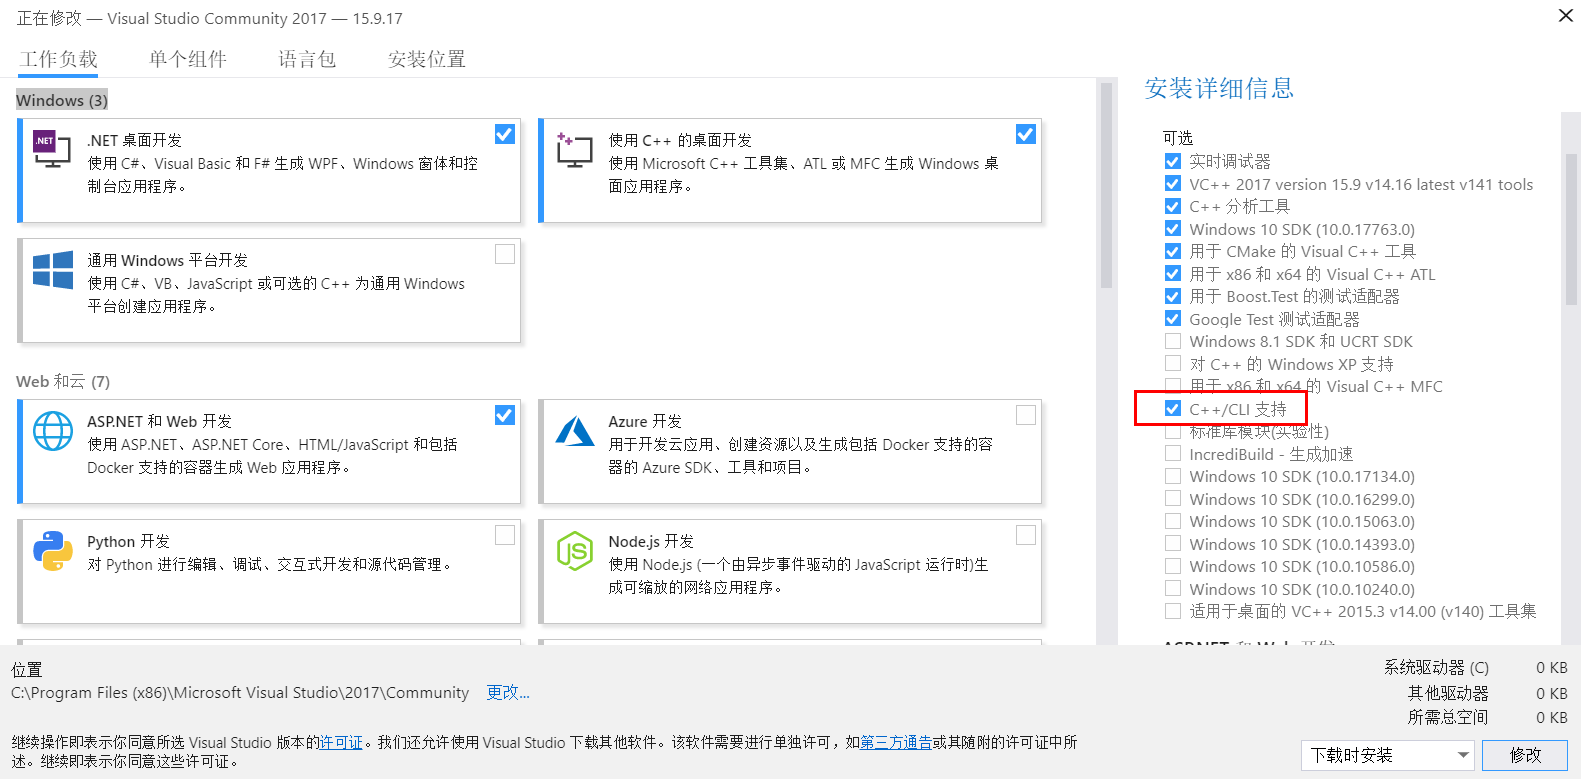The image size is (1581, 779).
Task: Check Windows 10 SDK (10.0.14393.0)
Action: coord(1173,544)
